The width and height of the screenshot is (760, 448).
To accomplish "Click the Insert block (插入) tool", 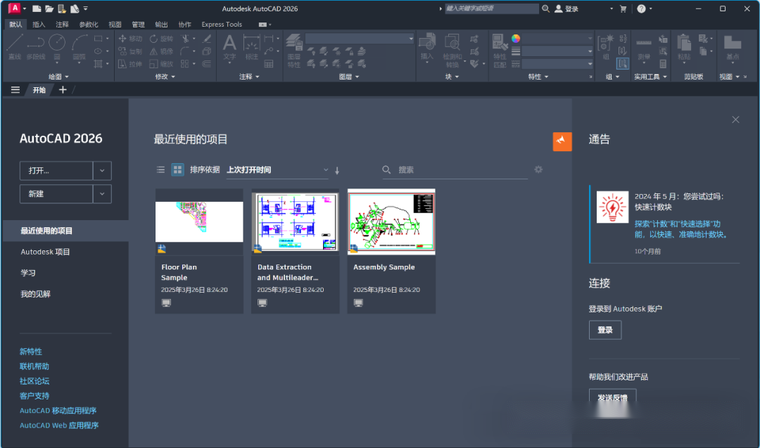I will click(x=427, y=48).
